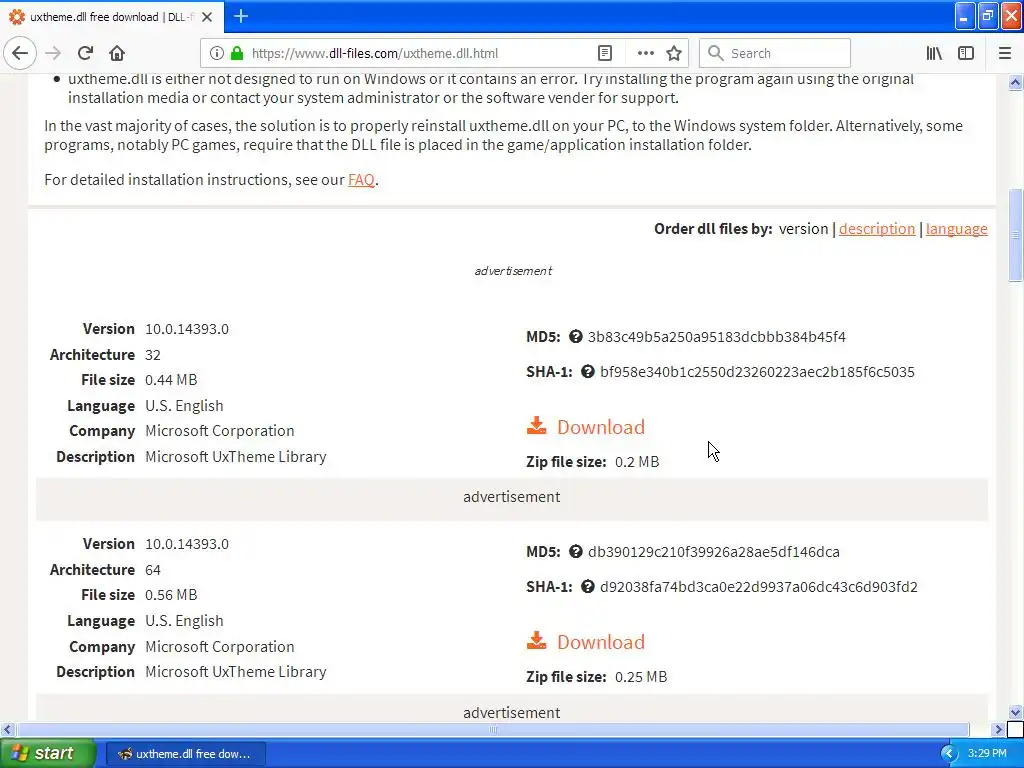The height and width of the screenshot is (768, 1024).
Task: Select the uxtheme.dll free download tab
Action: pyautogui.click(x=111, y=17)
